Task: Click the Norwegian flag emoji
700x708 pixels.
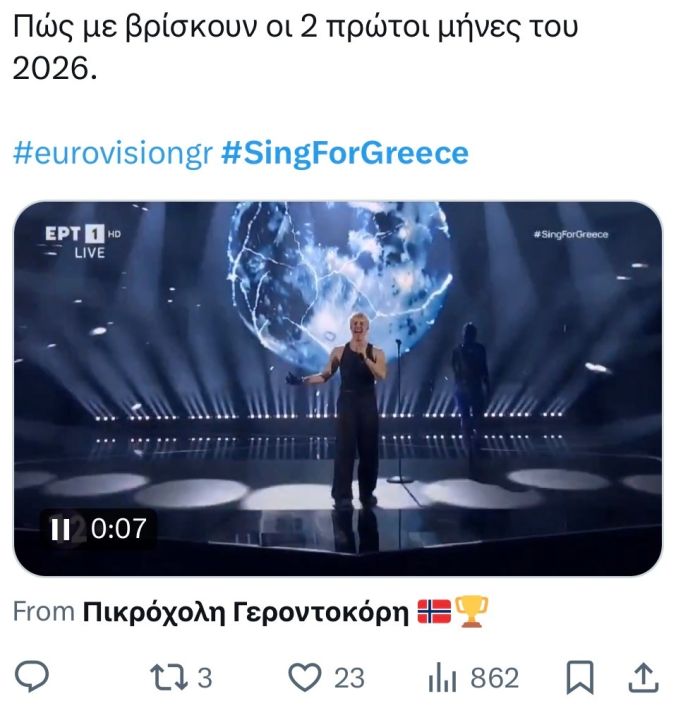Action: point(433,612)
